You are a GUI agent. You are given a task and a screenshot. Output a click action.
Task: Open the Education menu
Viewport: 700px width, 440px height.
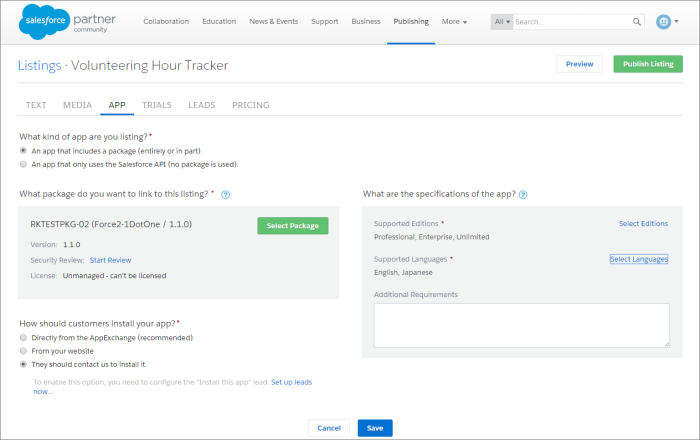pos(219,21)
